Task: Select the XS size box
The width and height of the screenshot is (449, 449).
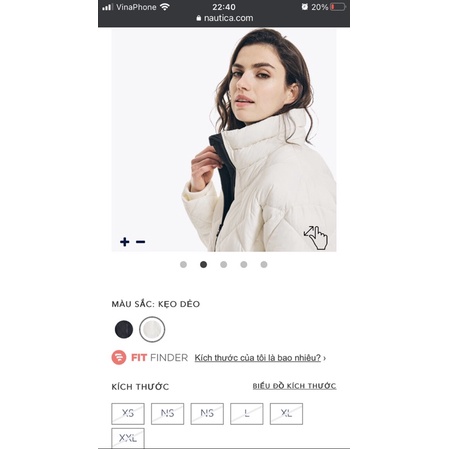Action: click(x=128, y=414)
